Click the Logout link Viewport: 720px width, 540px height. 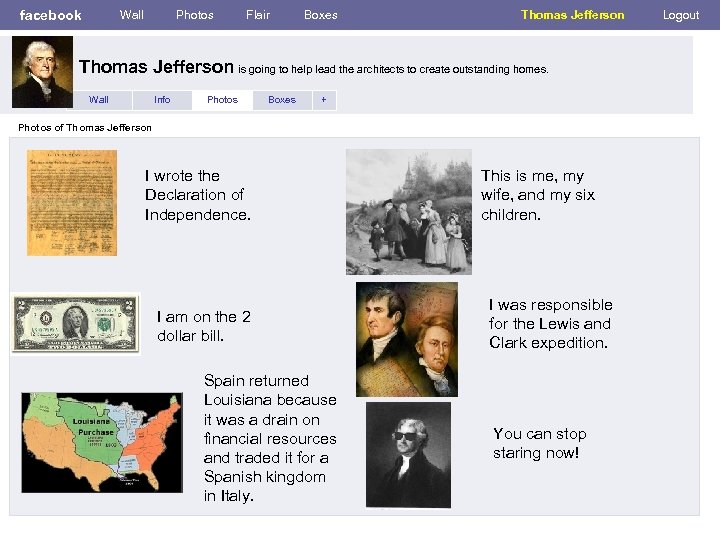pos(681,15)
